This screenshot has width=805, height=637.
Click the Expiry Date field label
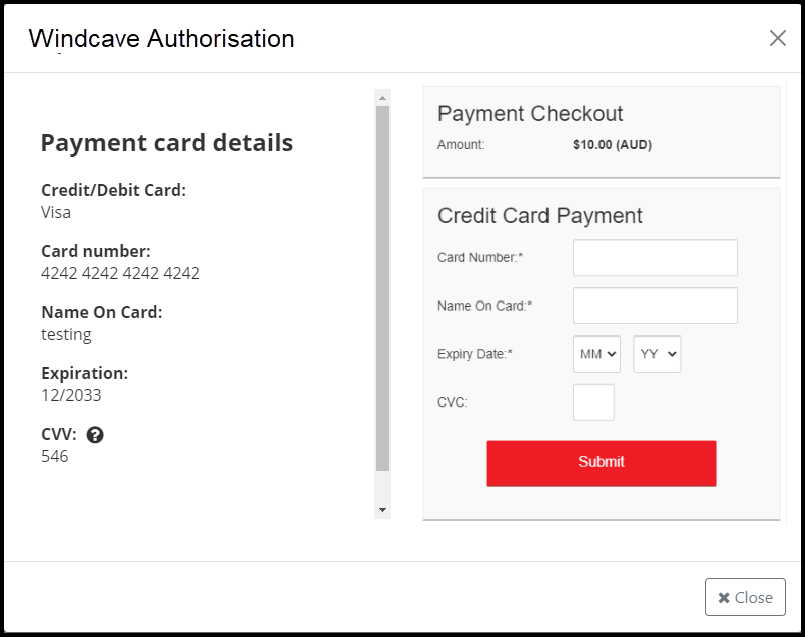click(x=474, y=354)
